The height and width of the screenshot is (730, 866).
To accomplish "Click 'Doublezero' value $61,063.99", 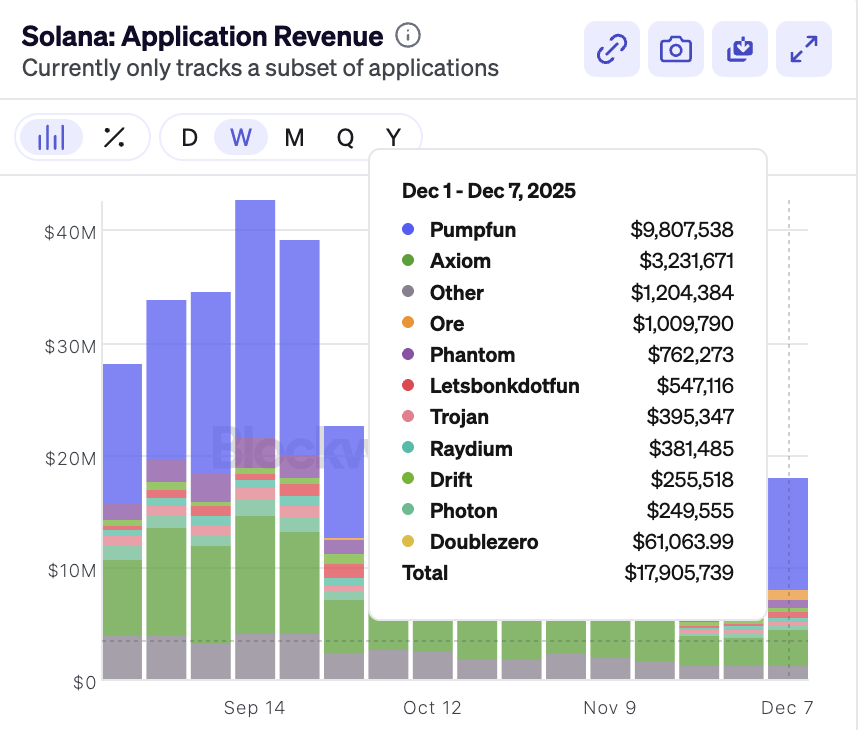I will pos(683,542).
